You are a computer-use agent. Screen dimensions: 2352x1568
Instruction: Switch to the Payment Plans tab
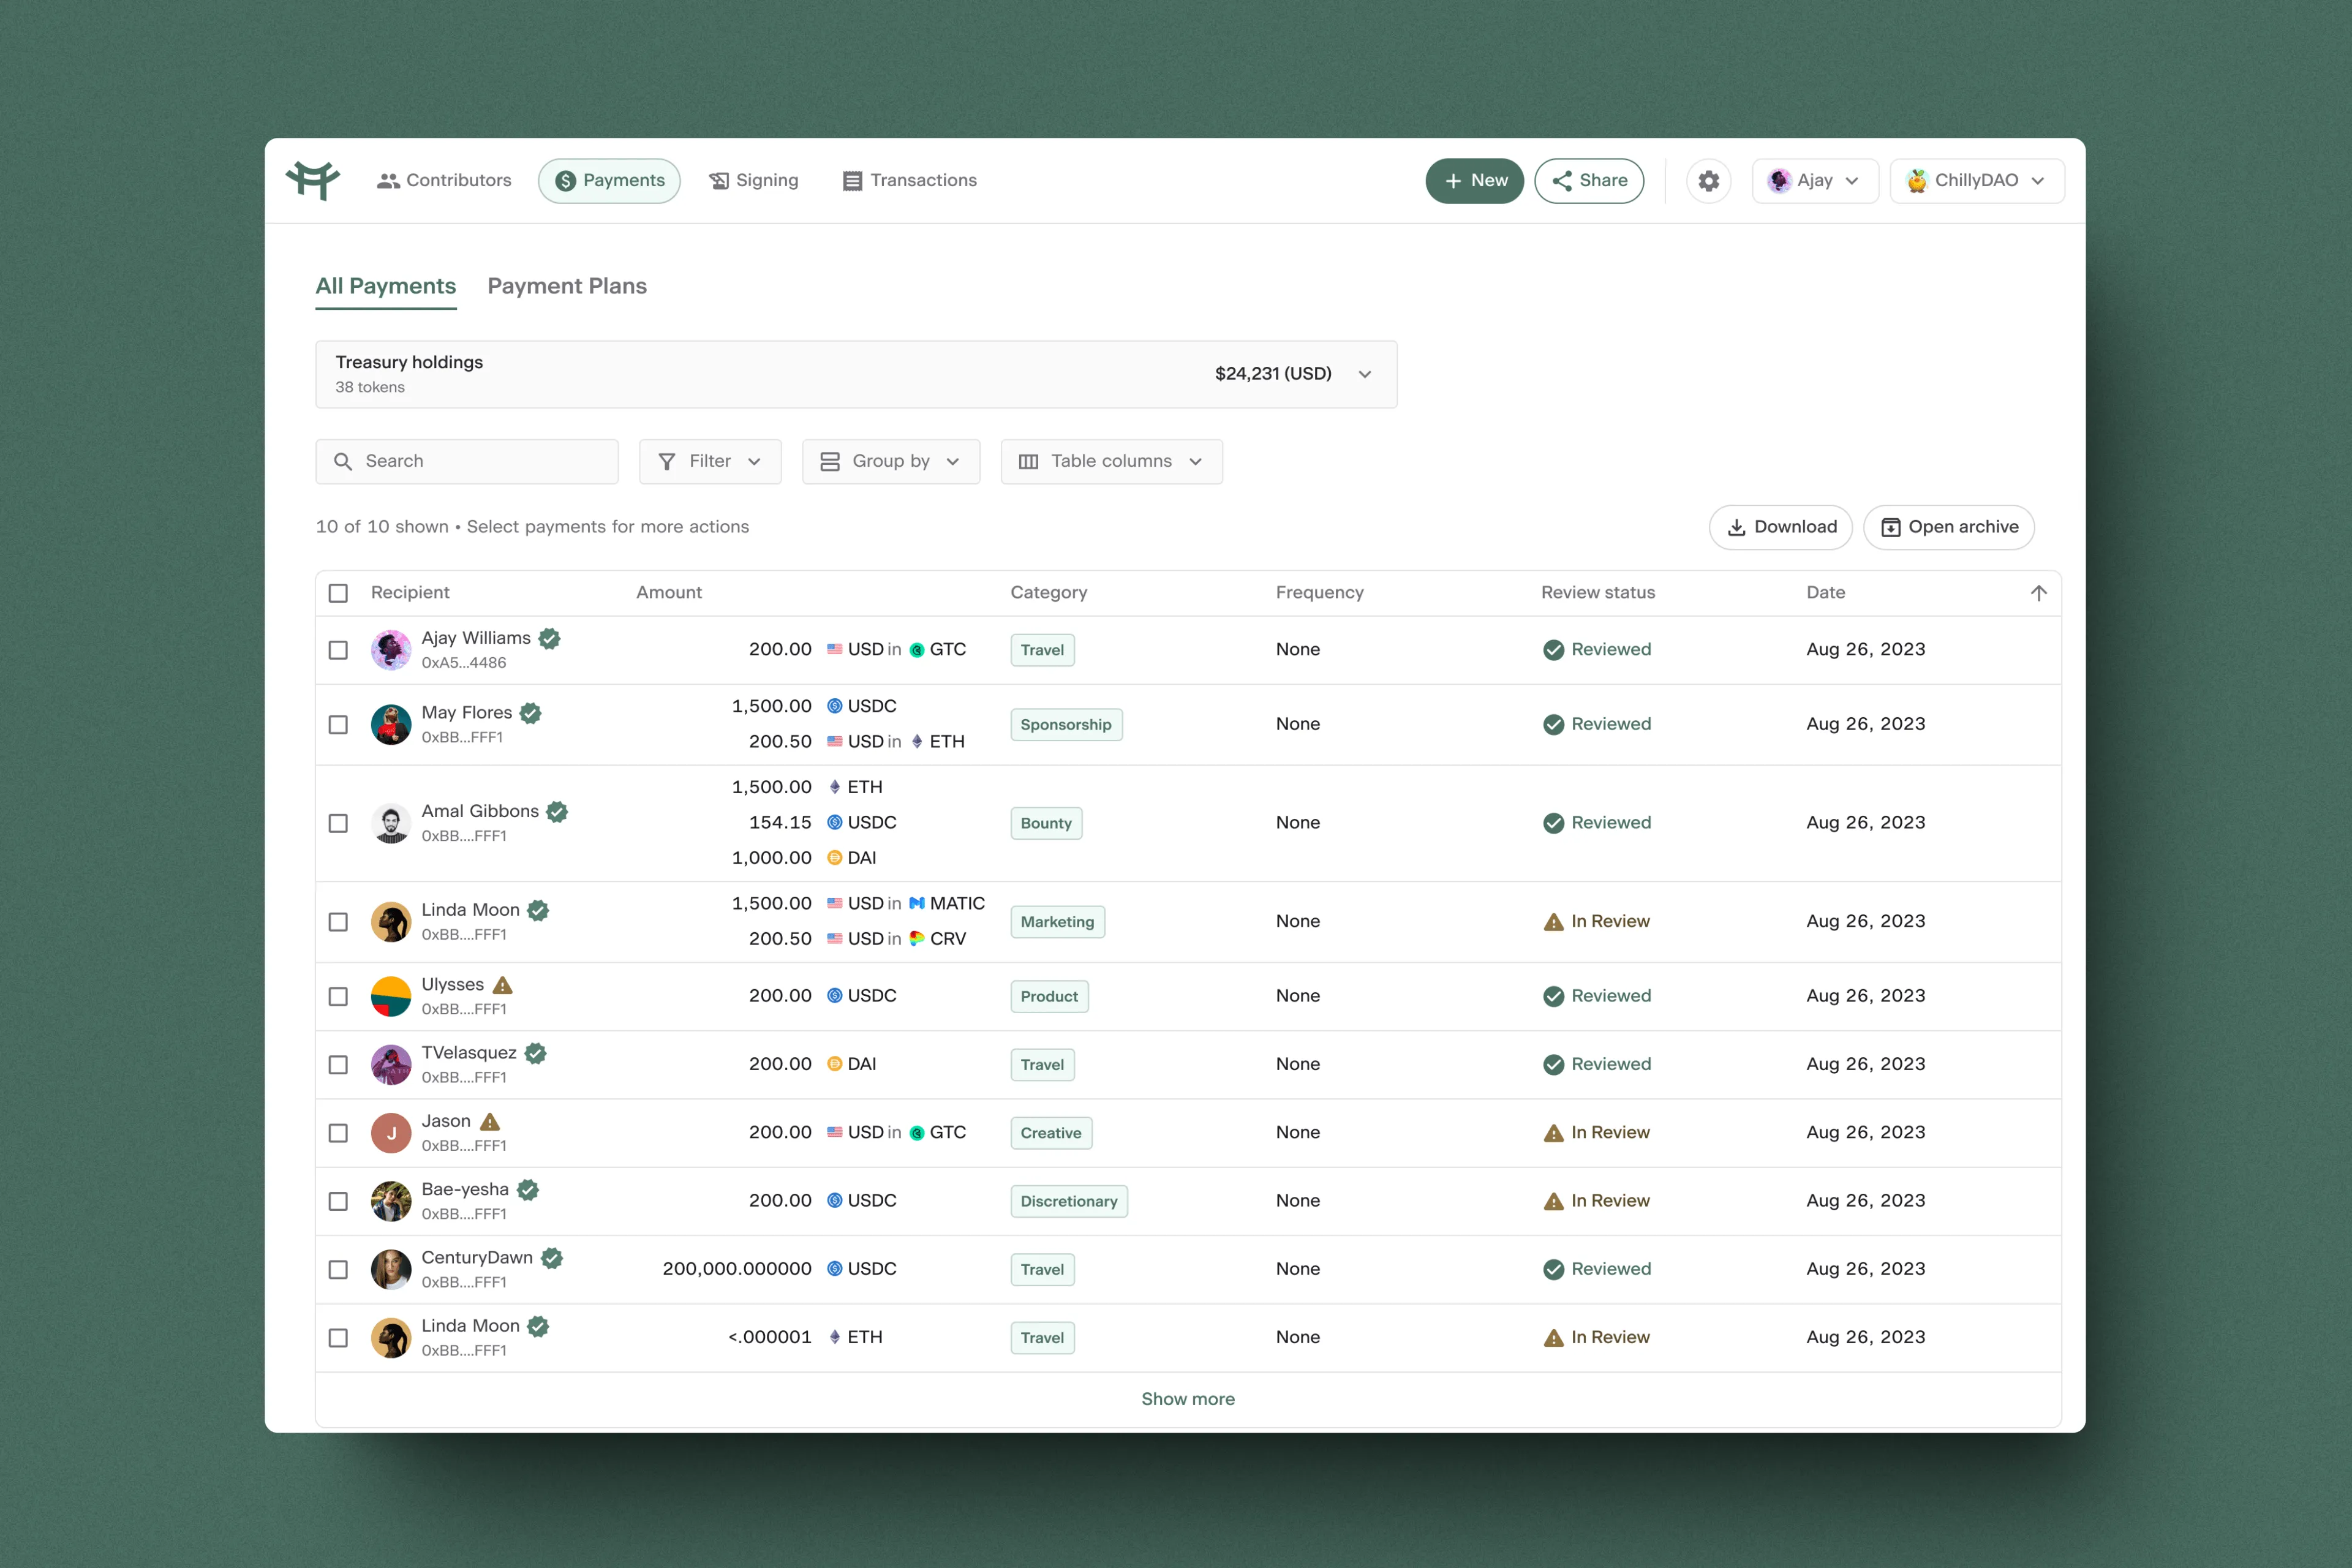567,286
